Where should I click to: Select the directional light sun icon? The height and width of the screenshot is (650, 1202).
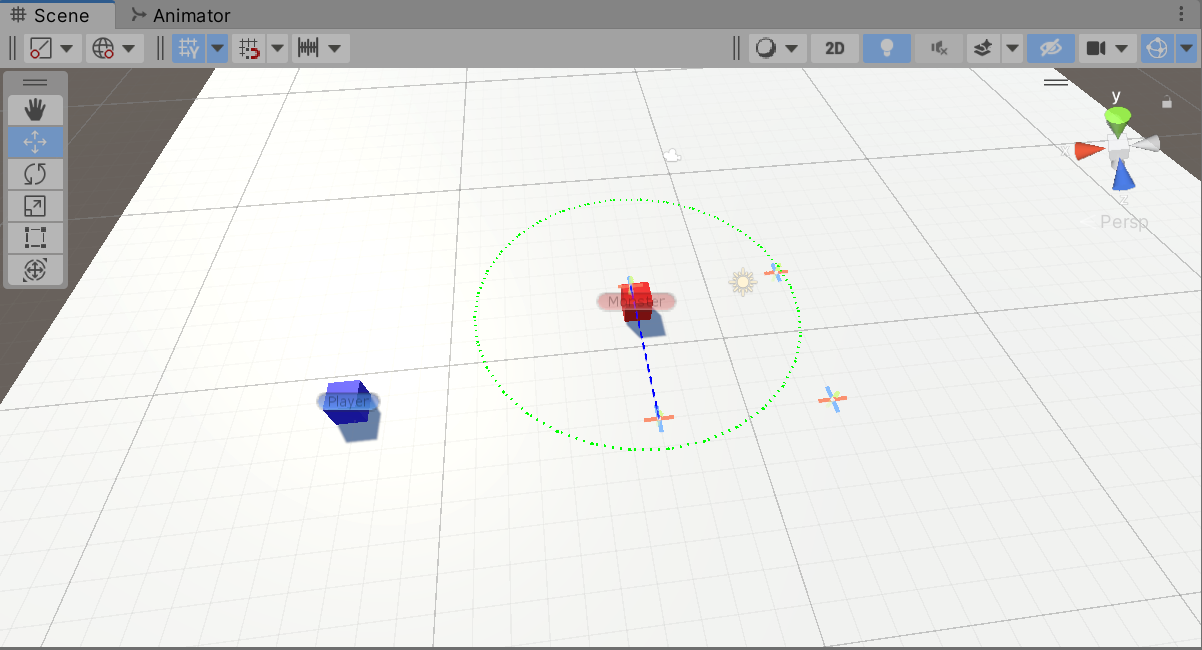pyautogui.click(x=742, y=281)
